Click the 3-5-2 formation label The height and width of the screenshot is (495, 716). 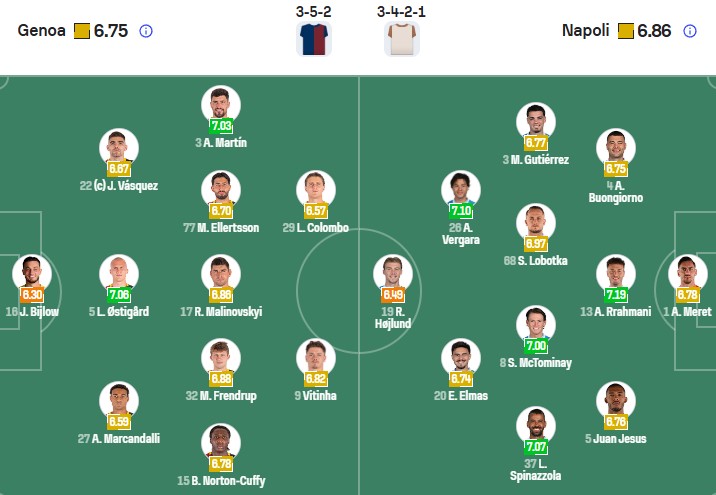click(314, 12)
